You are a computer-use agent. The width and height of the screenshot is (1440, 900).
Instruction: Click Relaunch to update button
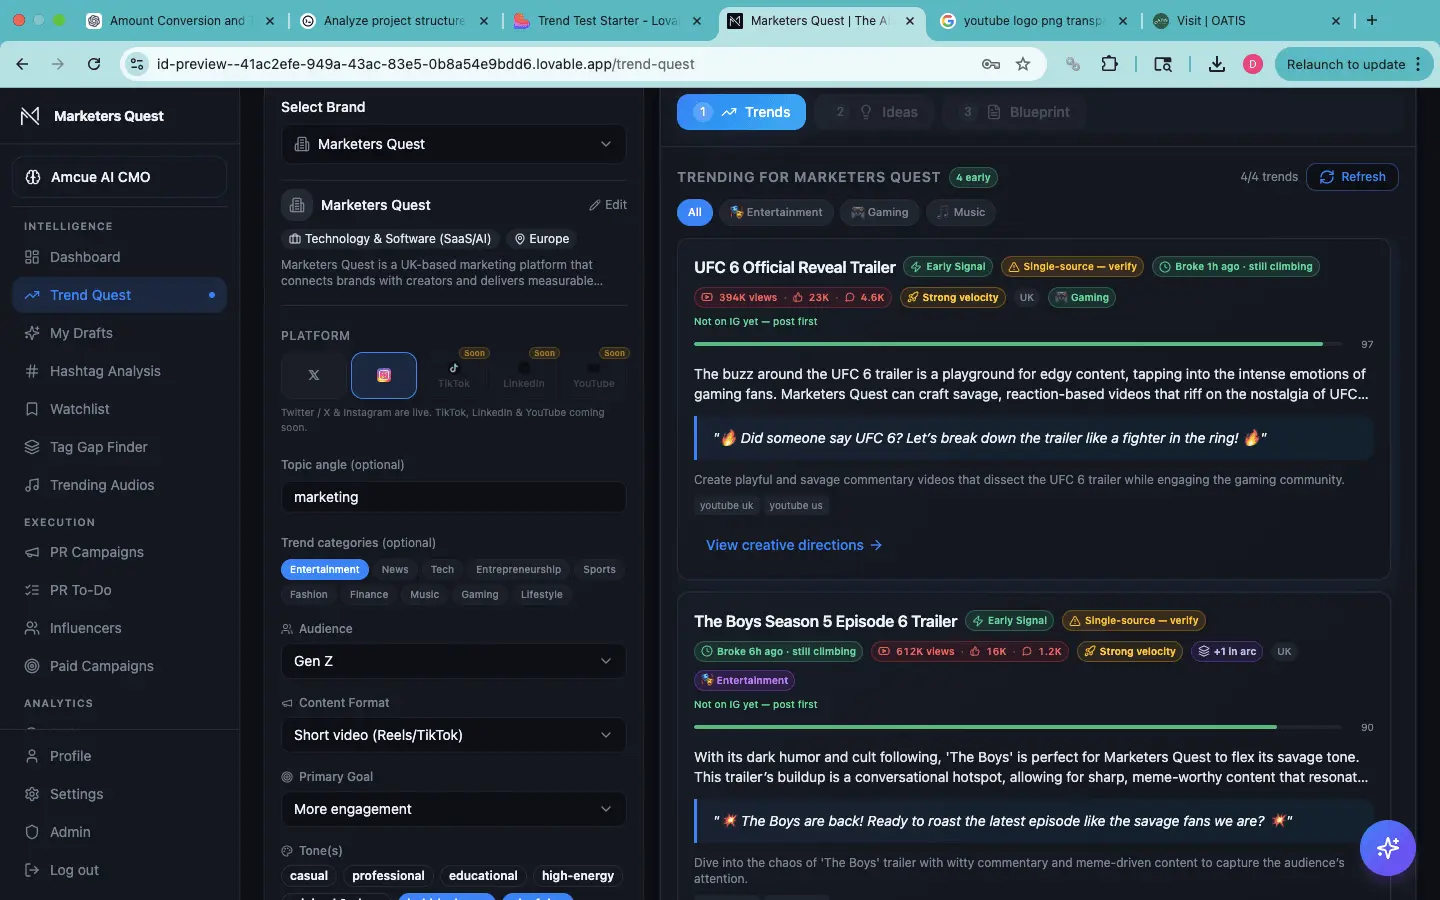(x=1354, y=64)
